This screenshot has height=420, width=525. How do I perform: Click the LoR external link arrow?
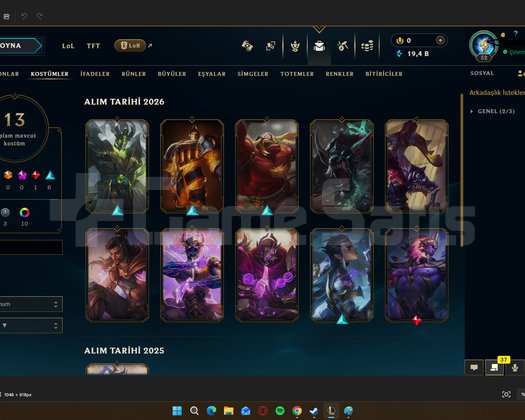(x=150, y=46)
